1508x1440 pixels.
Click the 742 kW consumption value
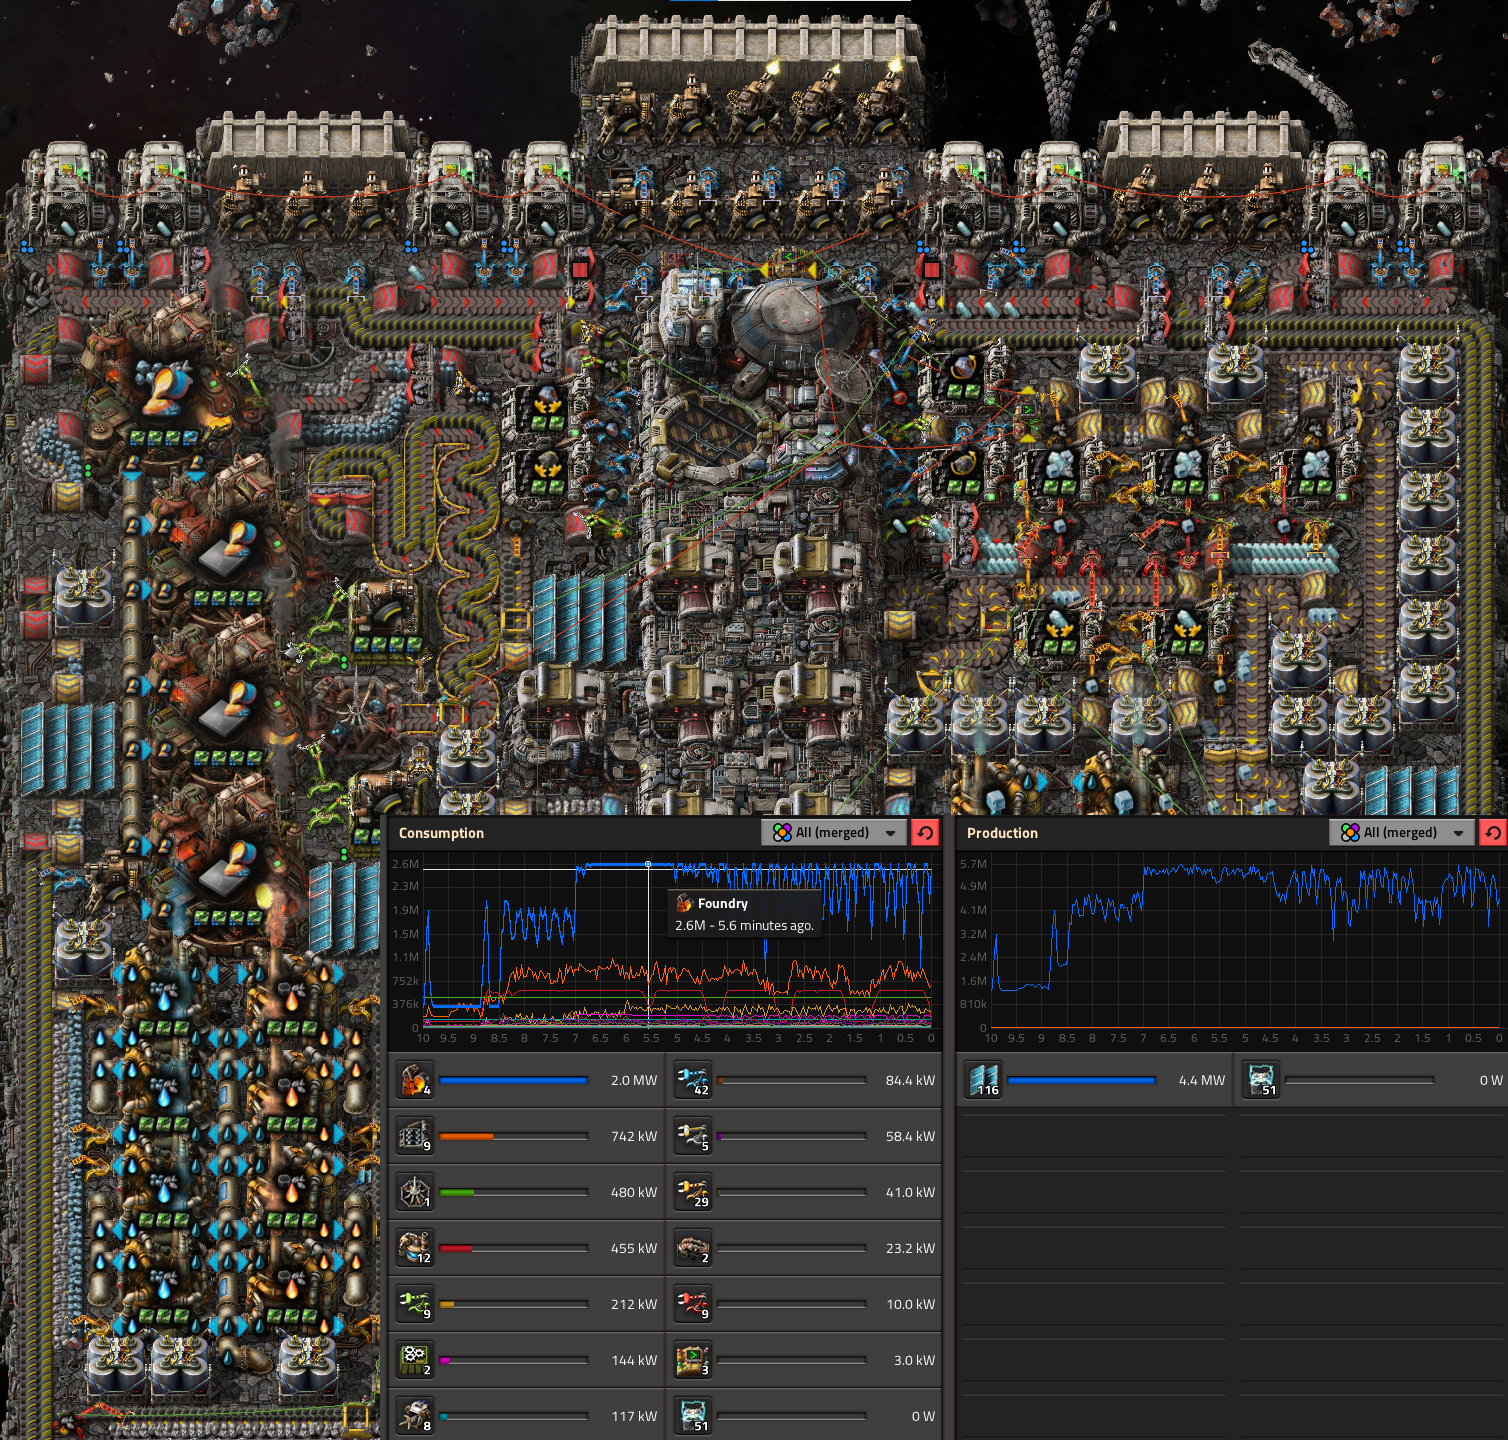634,1136
